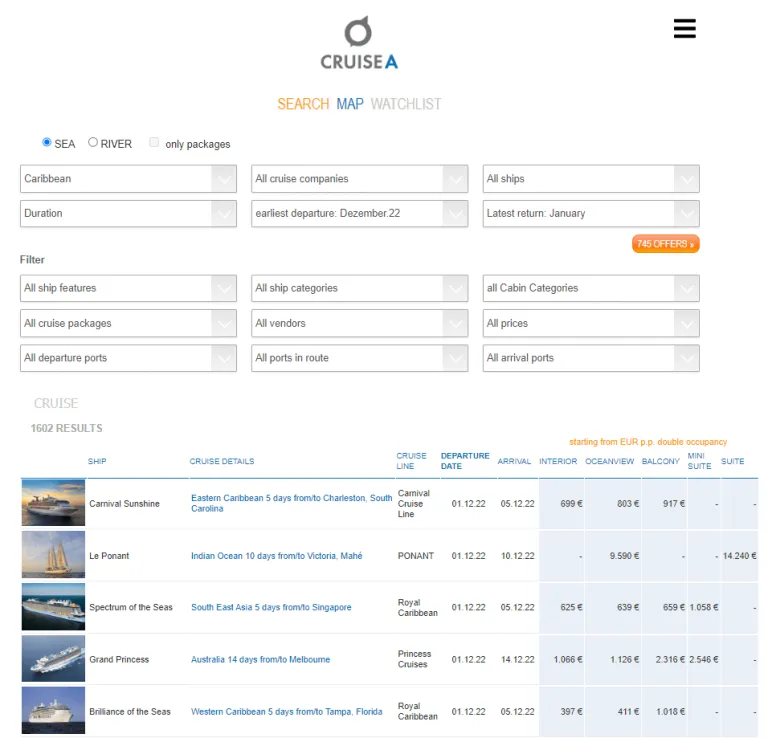The image size is (768, 738).
Task: Open the hamburger menu icon
Action: tap(684, 28)
